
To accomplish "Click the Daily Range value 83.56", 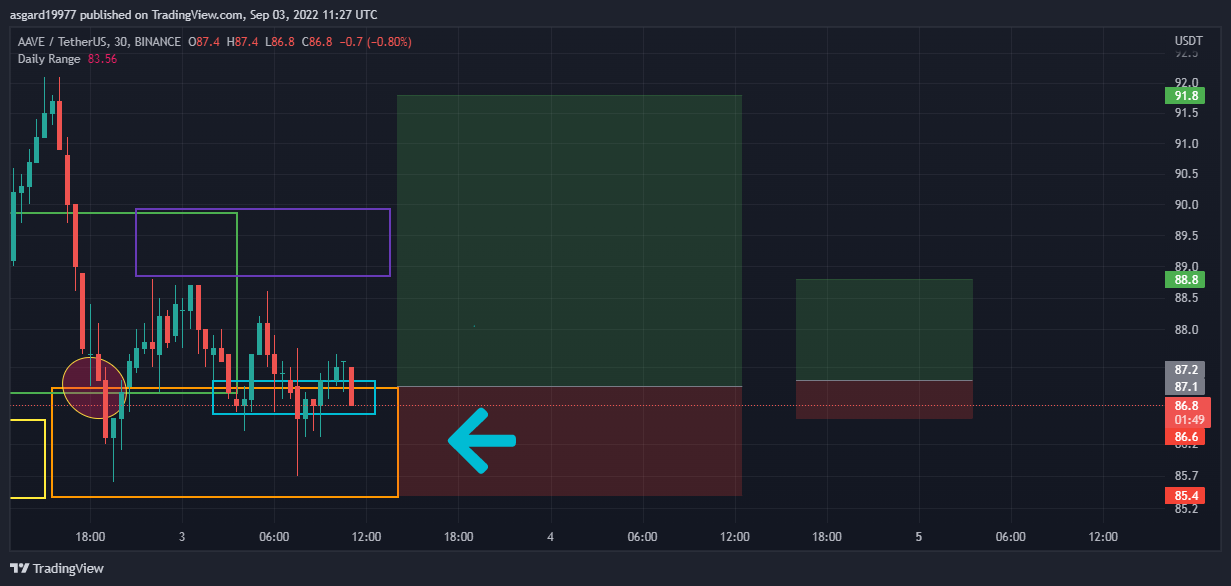I will 102,59.
